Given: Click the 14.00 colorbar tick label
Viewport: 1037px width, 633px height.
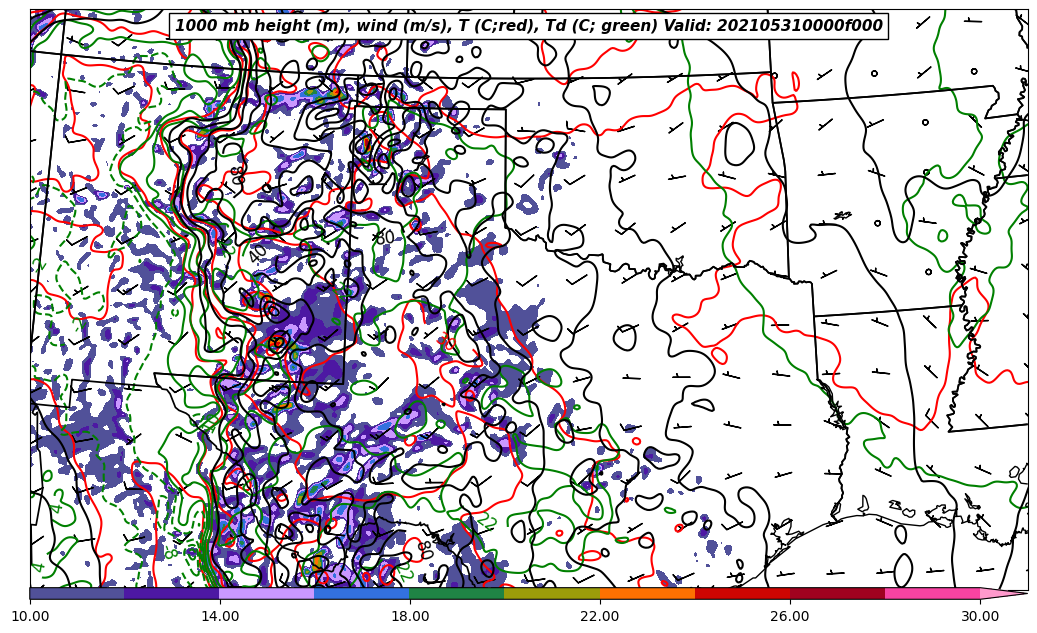Looking at the screenshot, I should coord(220,617).
